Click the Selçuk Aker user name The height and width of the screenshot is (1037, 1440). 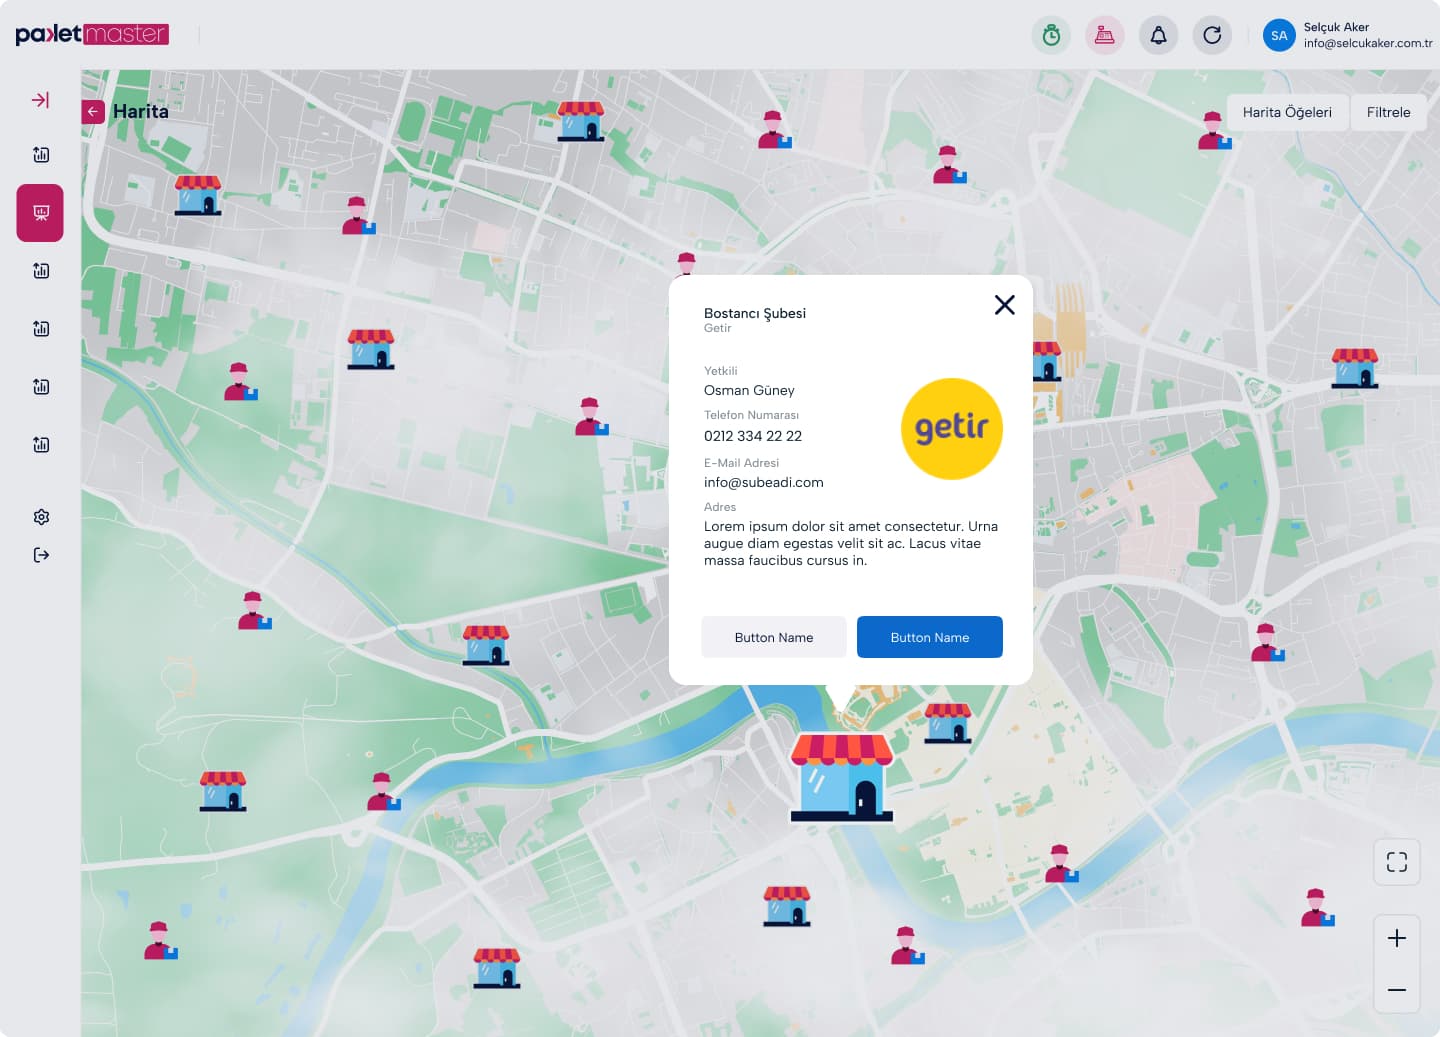pyautogui.click(x=1336, y=27)
